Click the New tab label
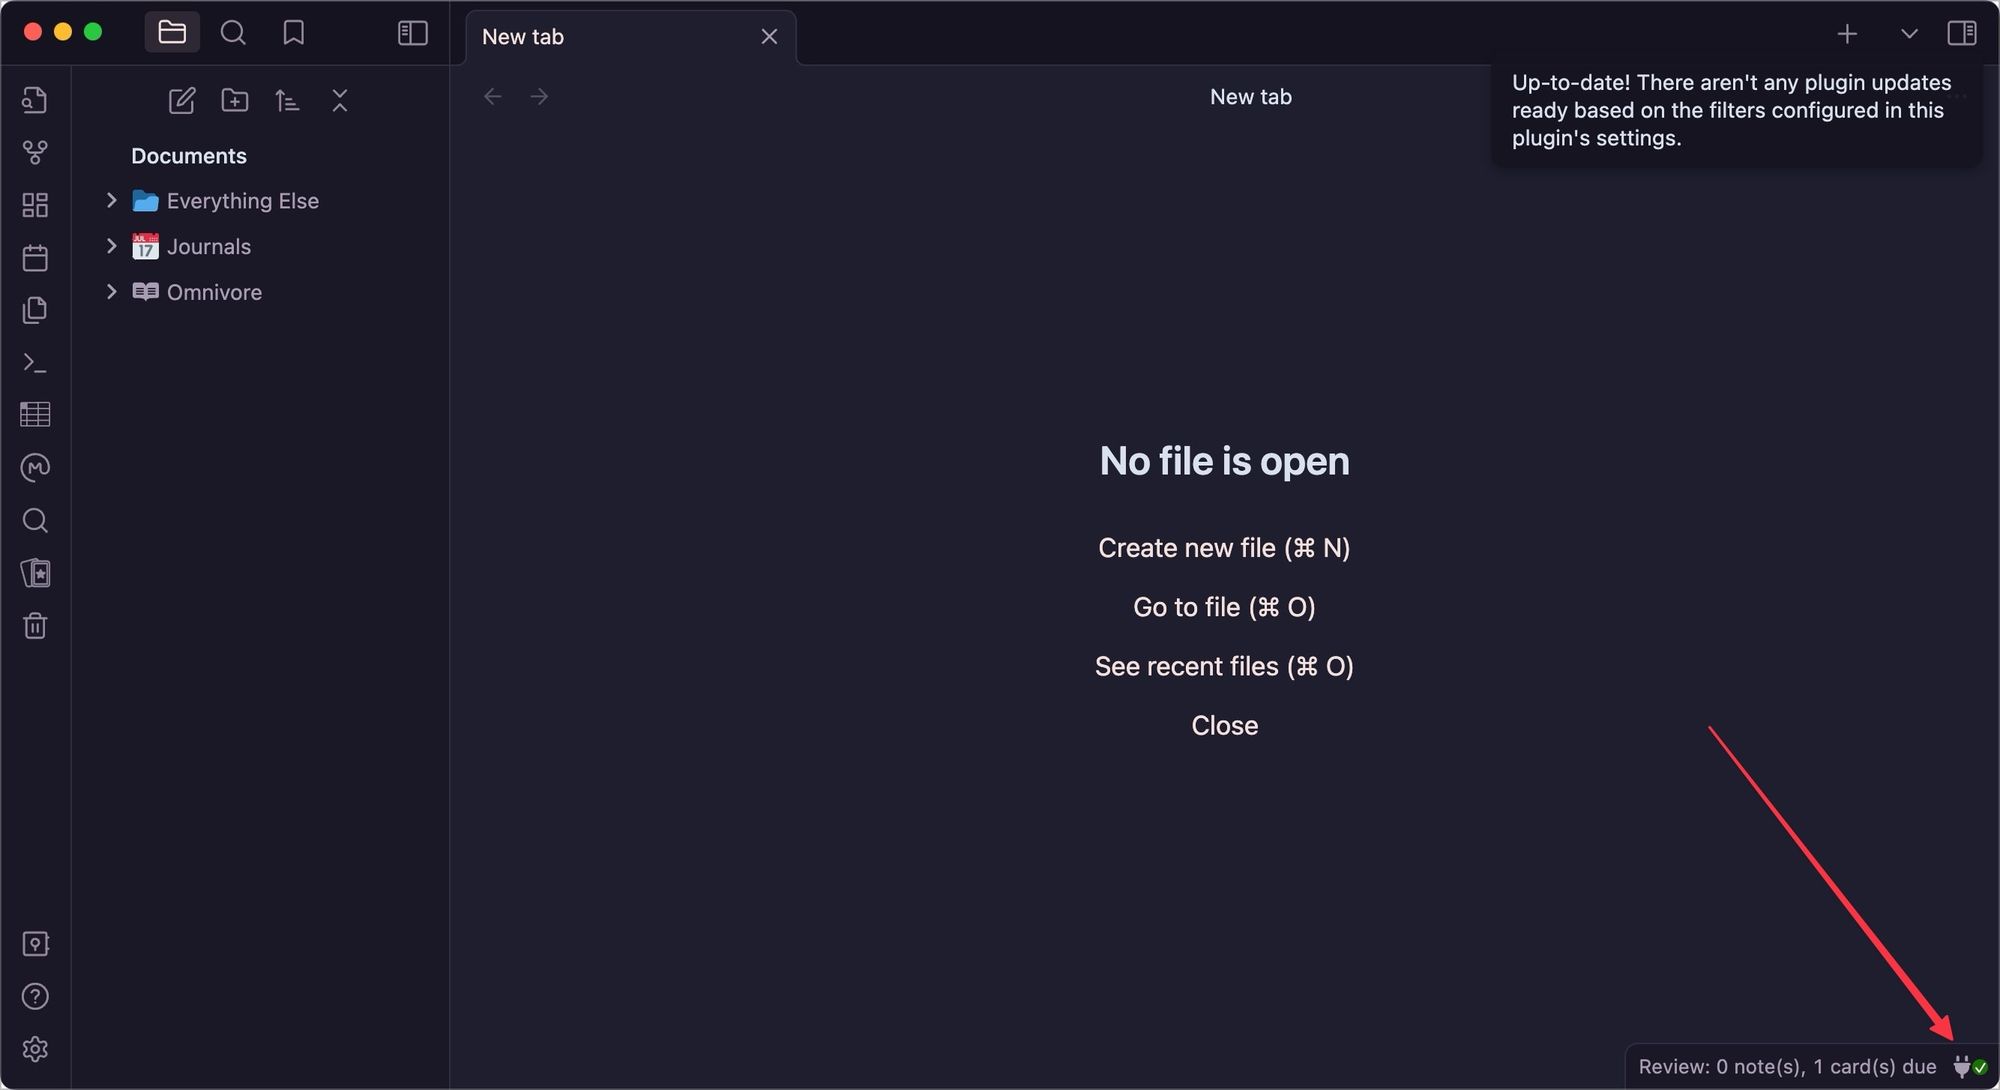This screenshot has height=1090, width=2000. [x=522, y=36]
